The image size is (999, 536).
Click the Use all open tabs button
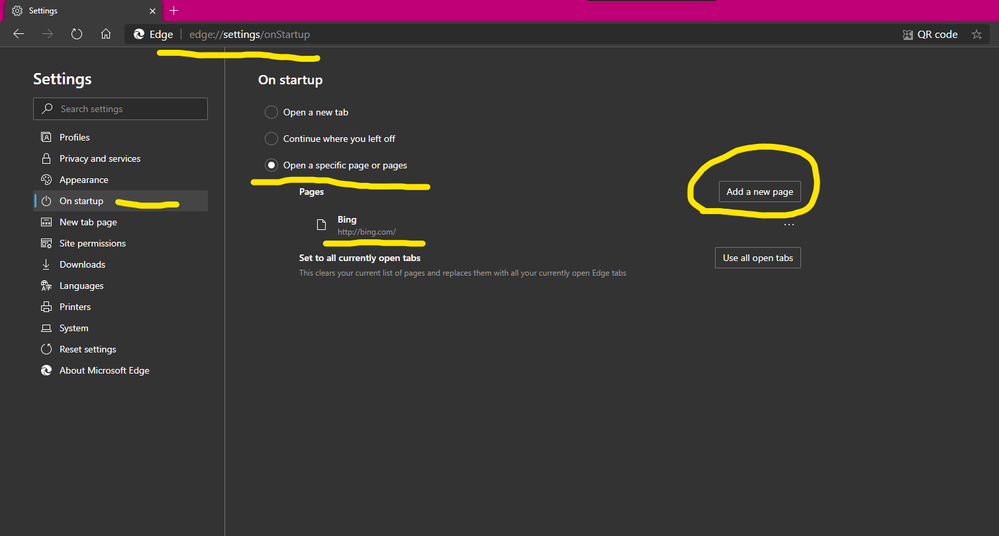tap(758, 258)
